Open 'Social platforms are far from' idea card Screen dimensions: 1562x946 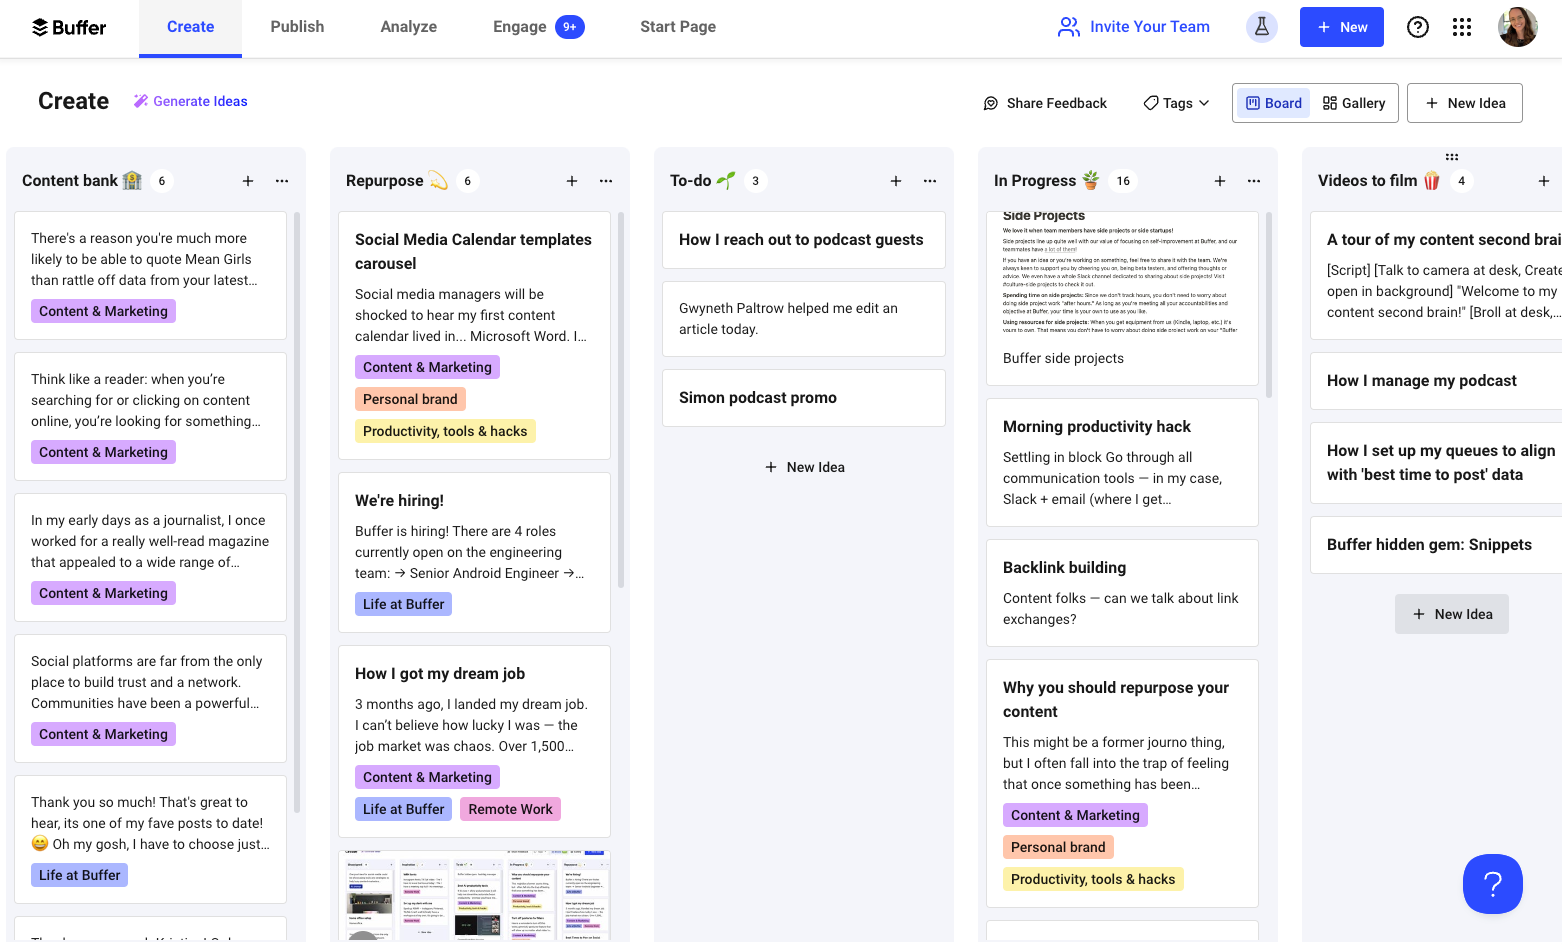[x=151, y=698]
